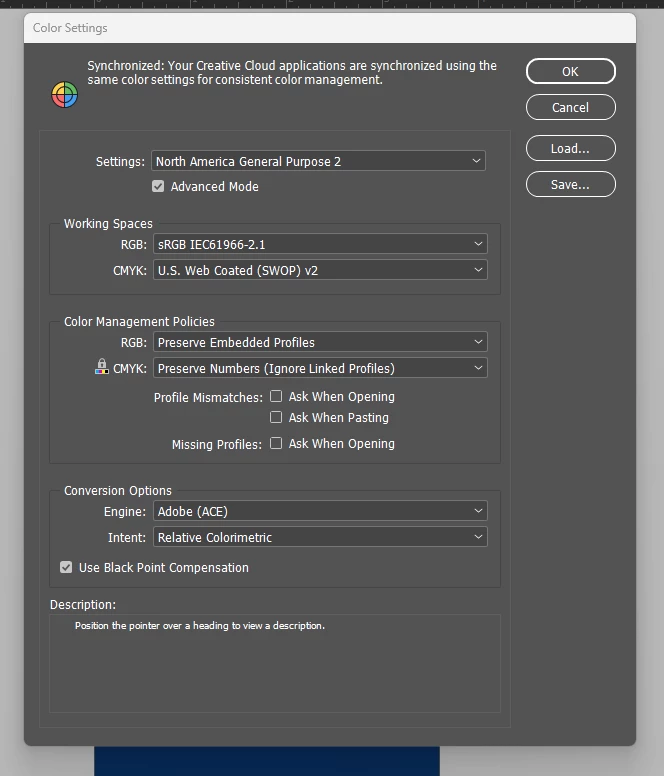Enable Missing Profiles Ask When Opening
Screen dimensions: 664x776
[x=276, y=443]
